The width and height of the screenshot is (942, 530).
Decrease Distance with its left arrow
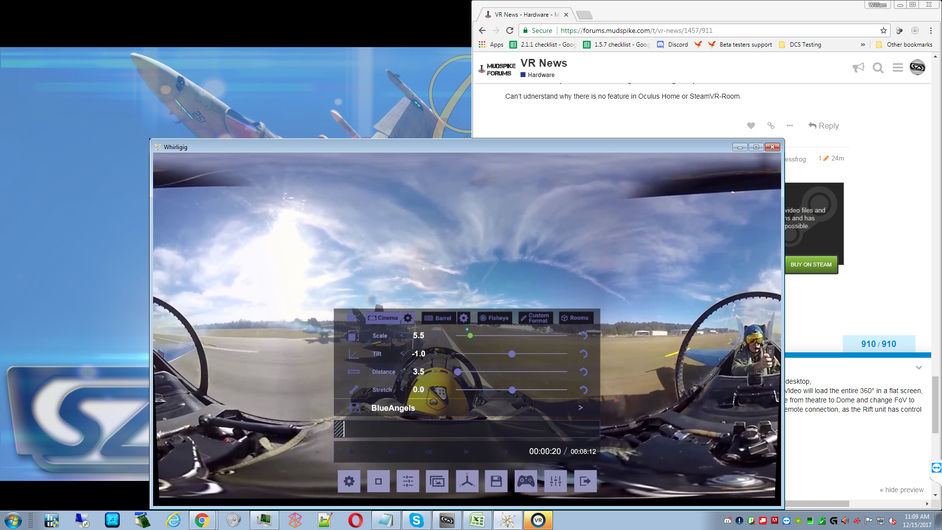[403, 371]
